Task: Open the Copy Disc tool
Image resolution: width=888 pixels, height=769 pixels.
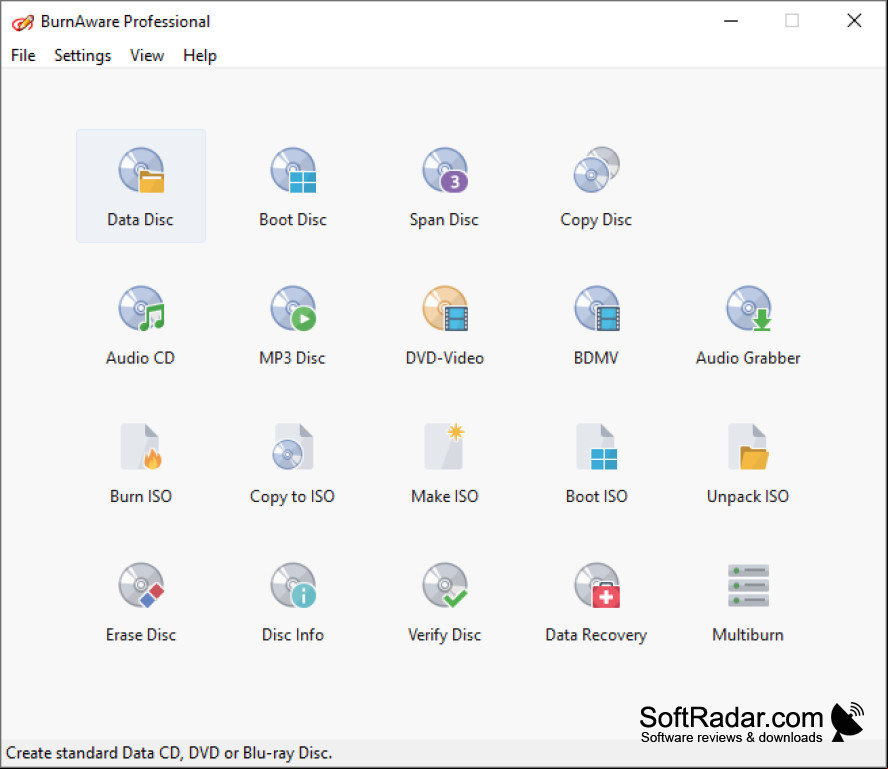Action: coord(596,186)
